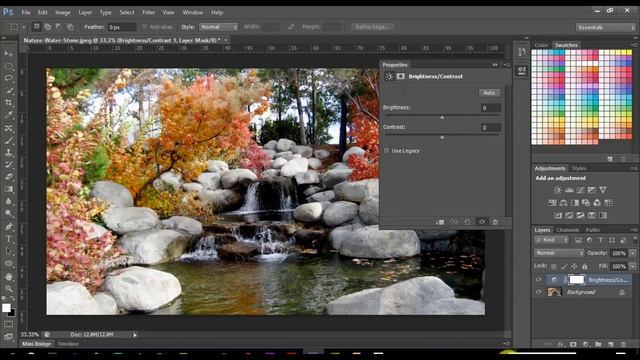Select the Clone Stamp tool

click(x=8, y=152)
